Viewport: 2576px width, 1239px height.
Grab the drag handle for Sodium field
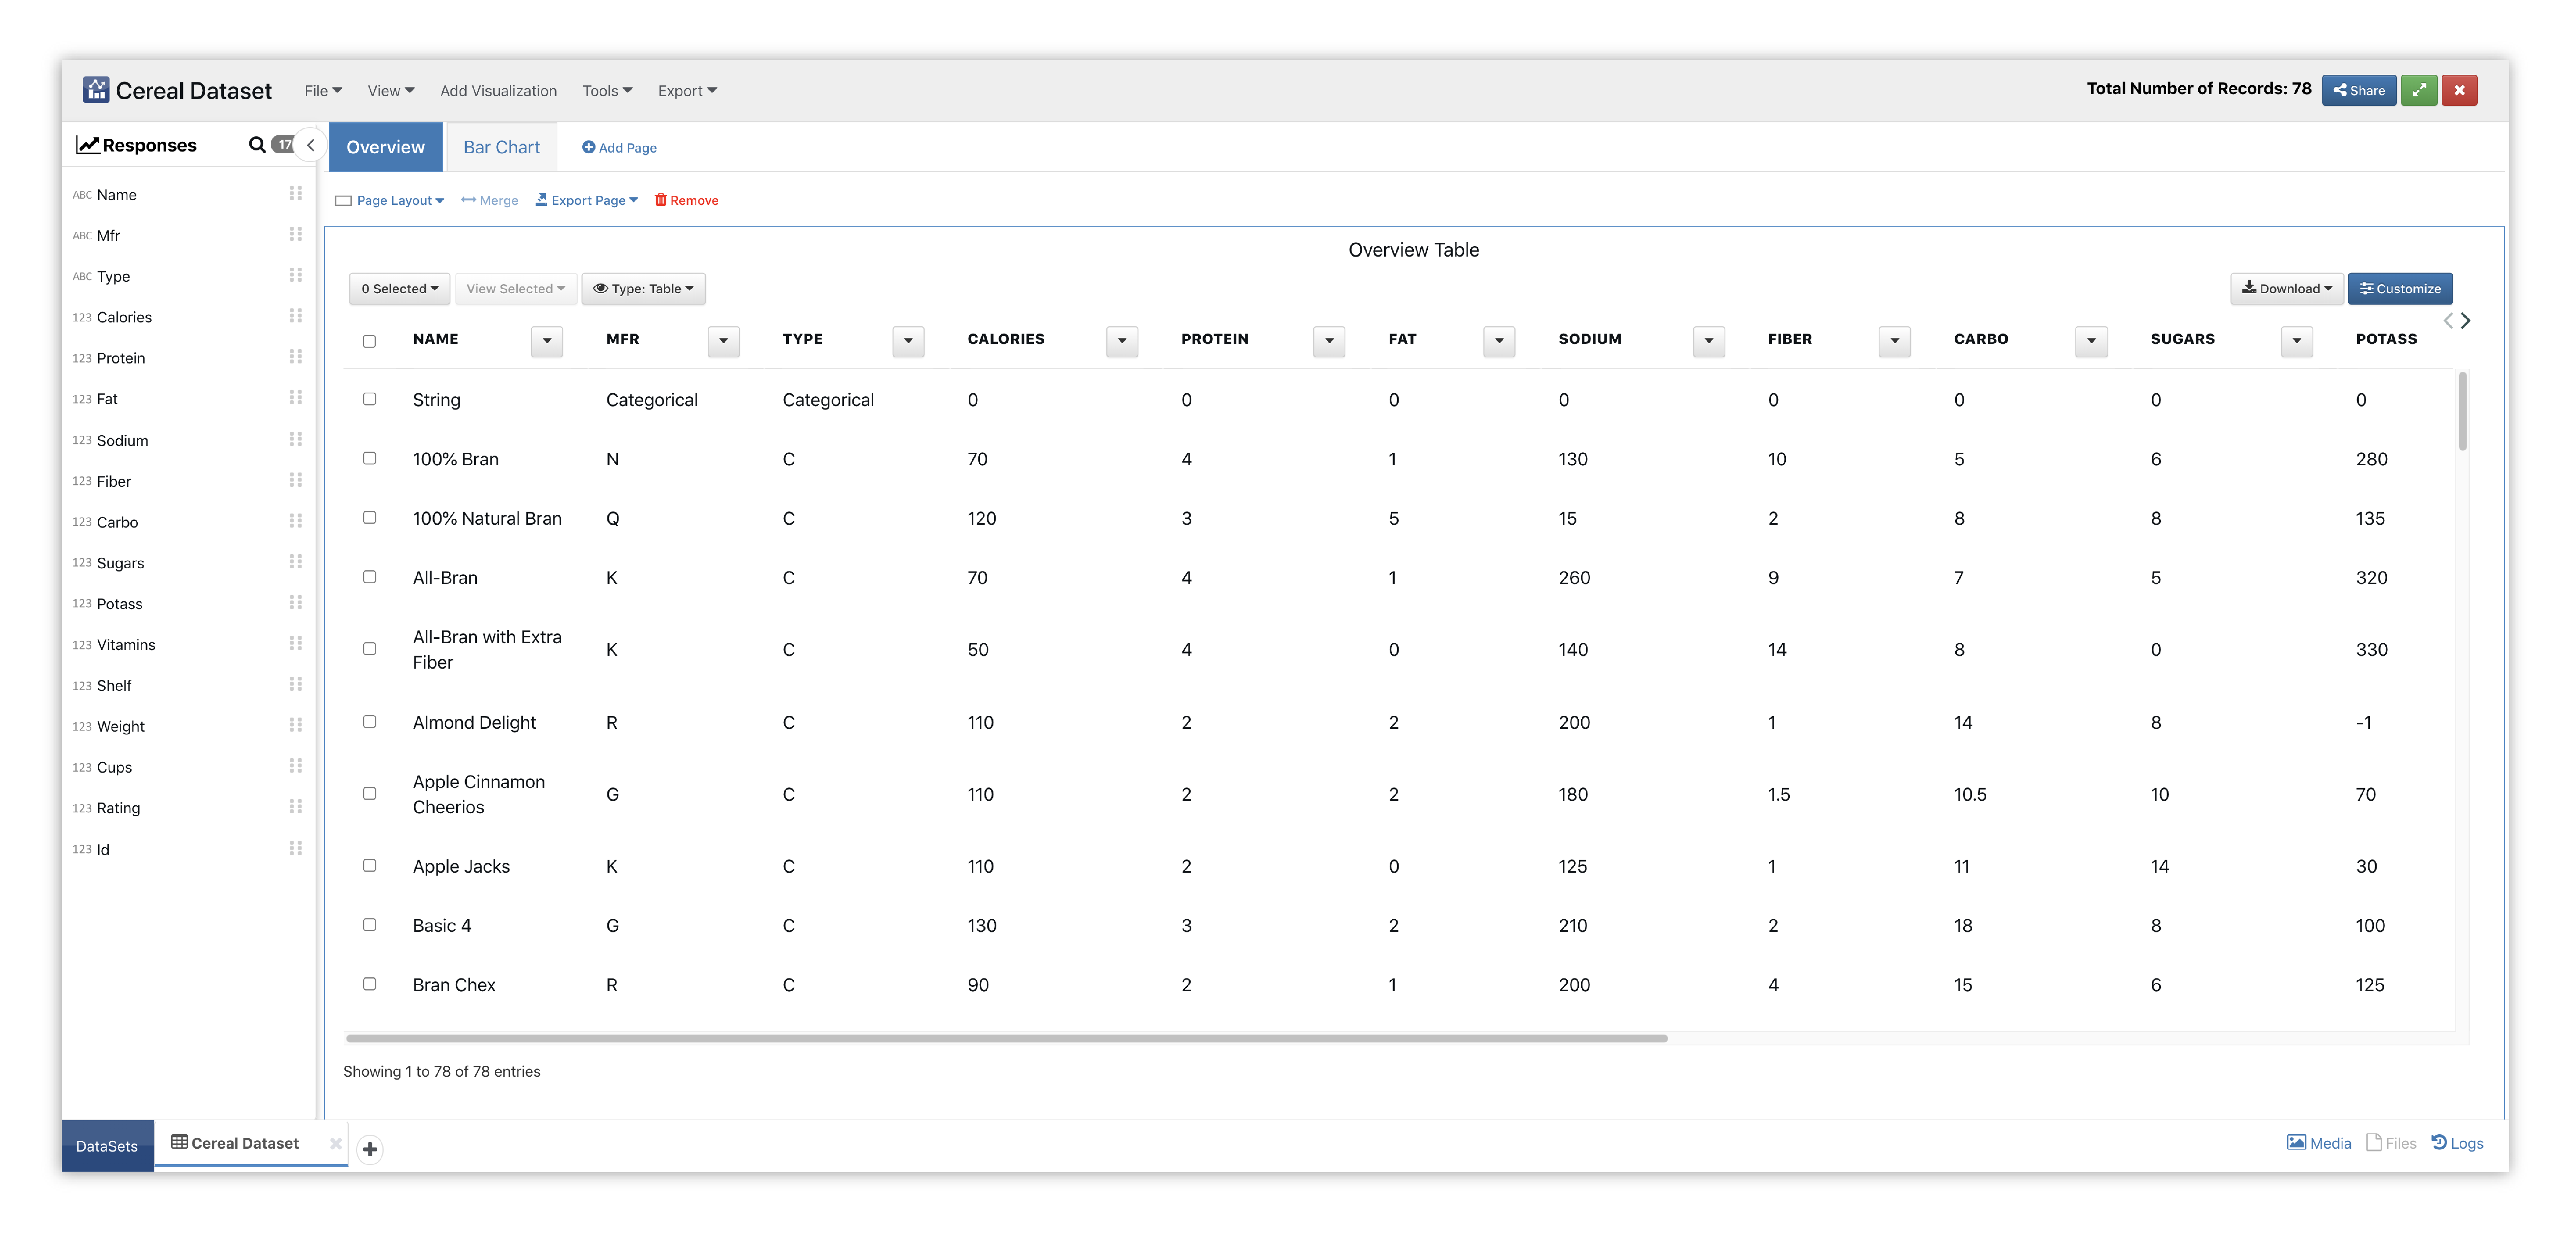pyautogui.click(x=296, y=439)
